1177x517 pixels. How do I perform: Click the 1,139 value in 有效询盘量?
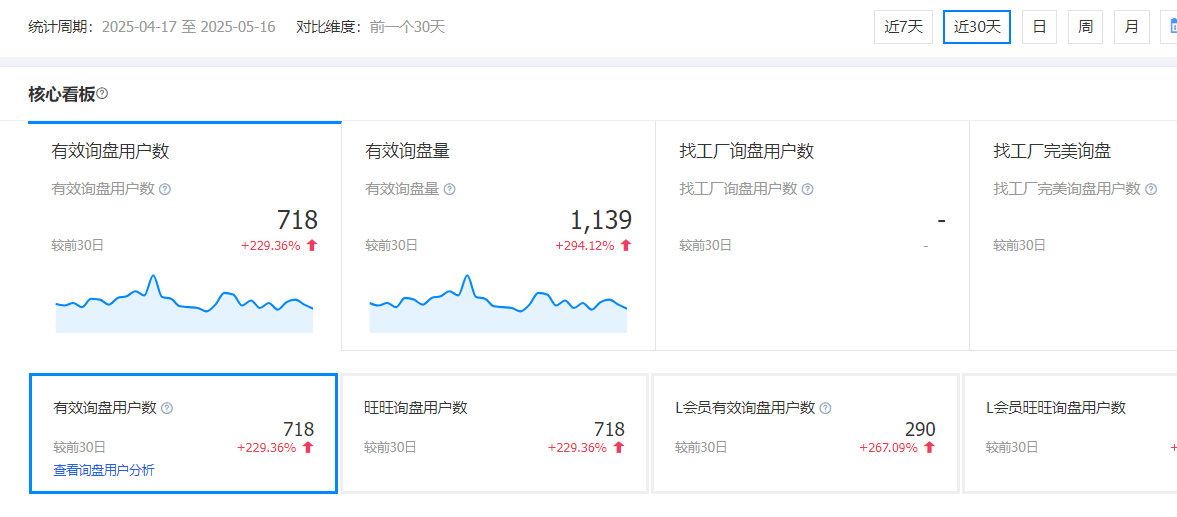[601, 221]
